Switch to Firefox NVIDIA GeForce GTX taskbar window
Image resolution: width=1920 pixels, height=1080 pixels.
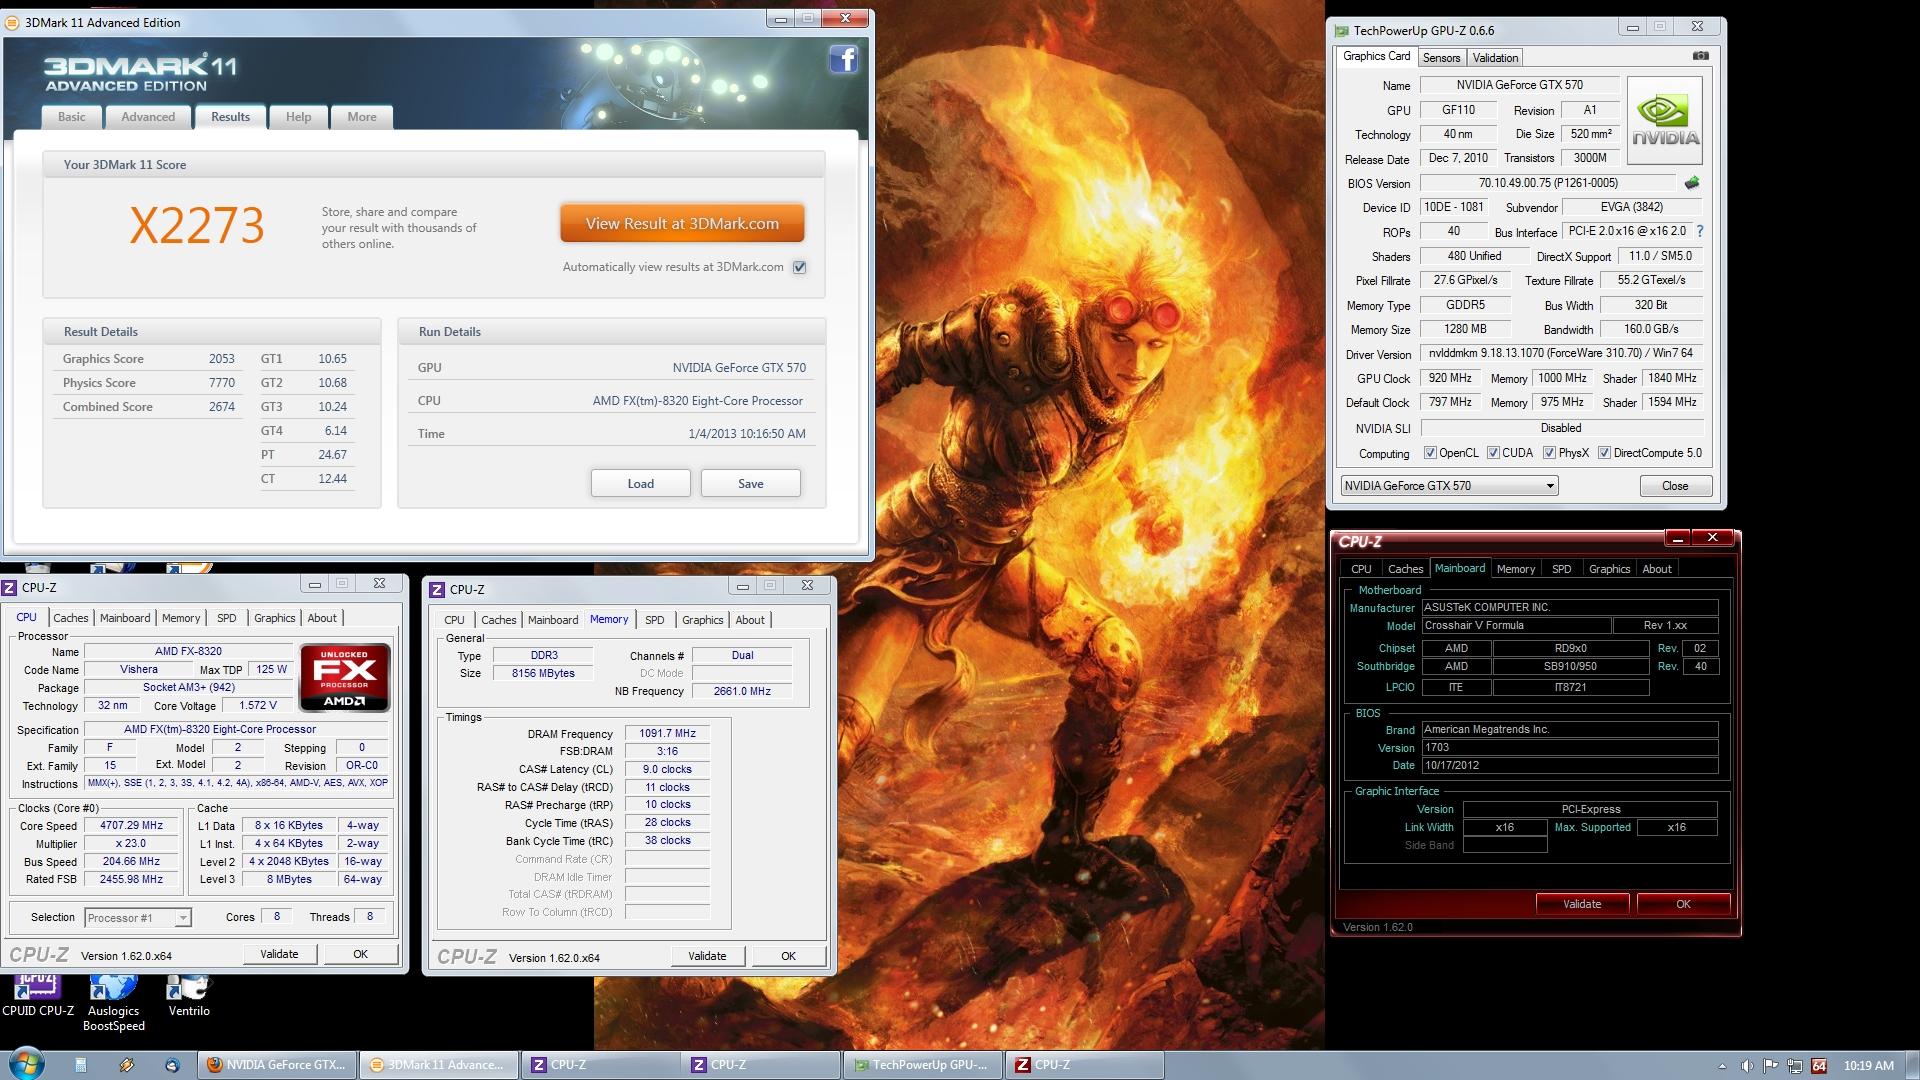click(x=277, y=1065)
